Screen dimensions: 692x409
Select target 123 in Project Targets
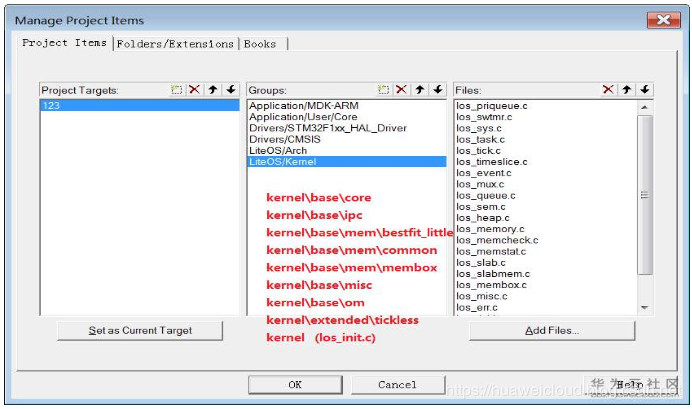(139, 105)
